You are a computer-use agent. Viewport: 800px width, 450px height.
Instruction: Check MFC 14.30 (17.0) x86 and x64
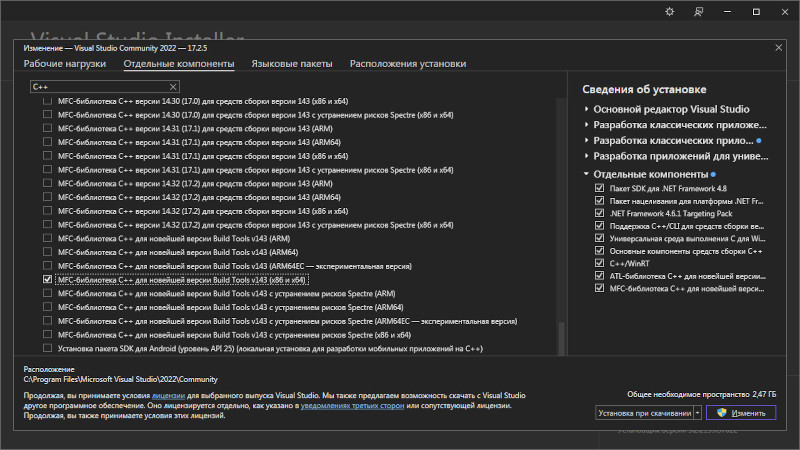[47, 101]
